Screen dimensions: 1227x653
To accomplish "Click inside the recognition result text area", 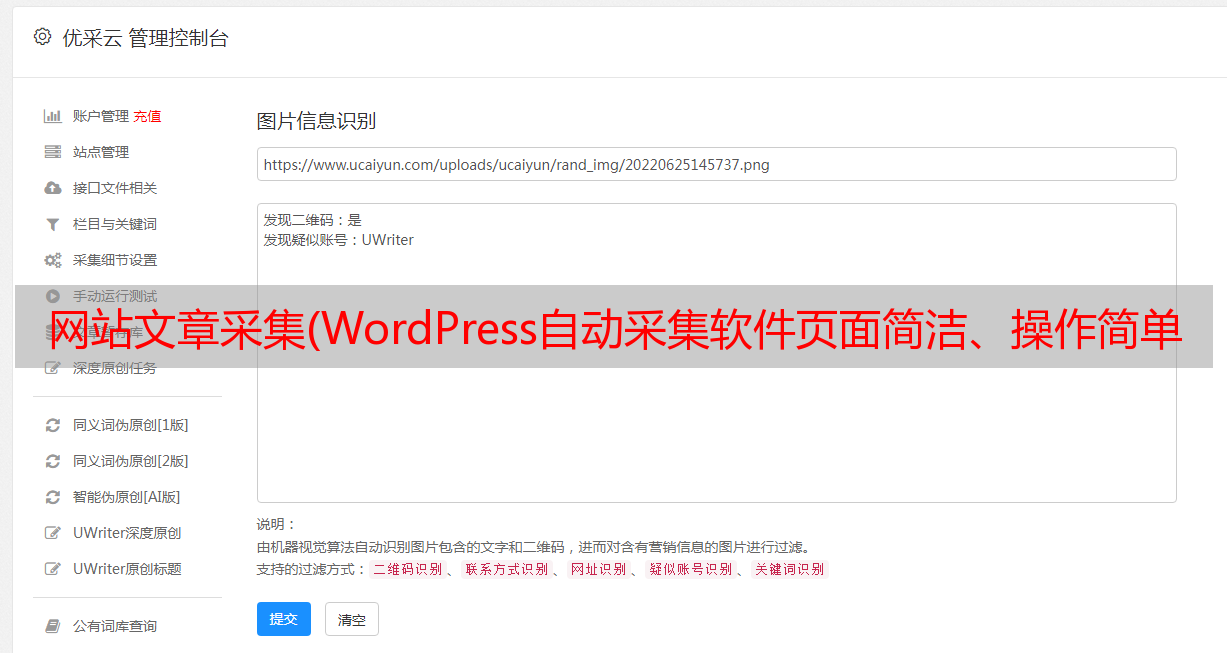I will point(716,352).
